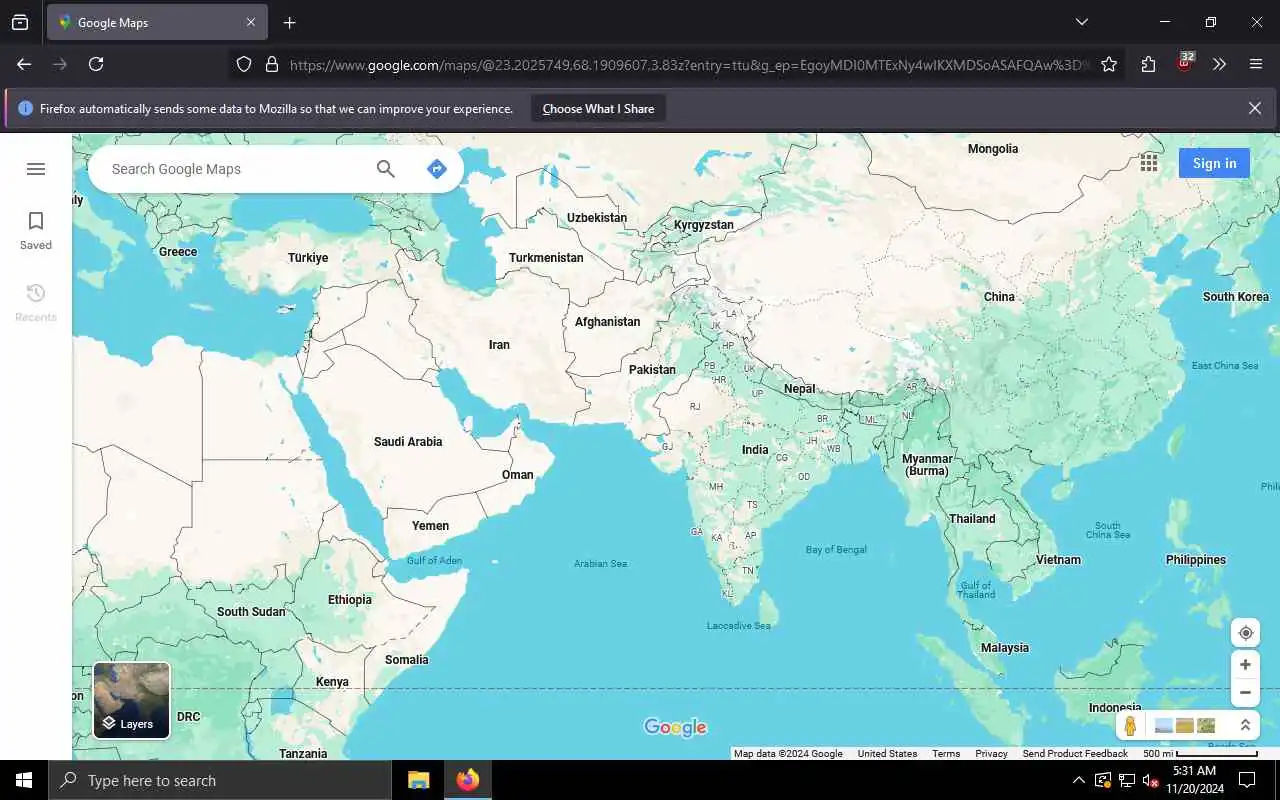Zoom in on the map
The image size is (1280, 800).
click(x=1245, y=665)
